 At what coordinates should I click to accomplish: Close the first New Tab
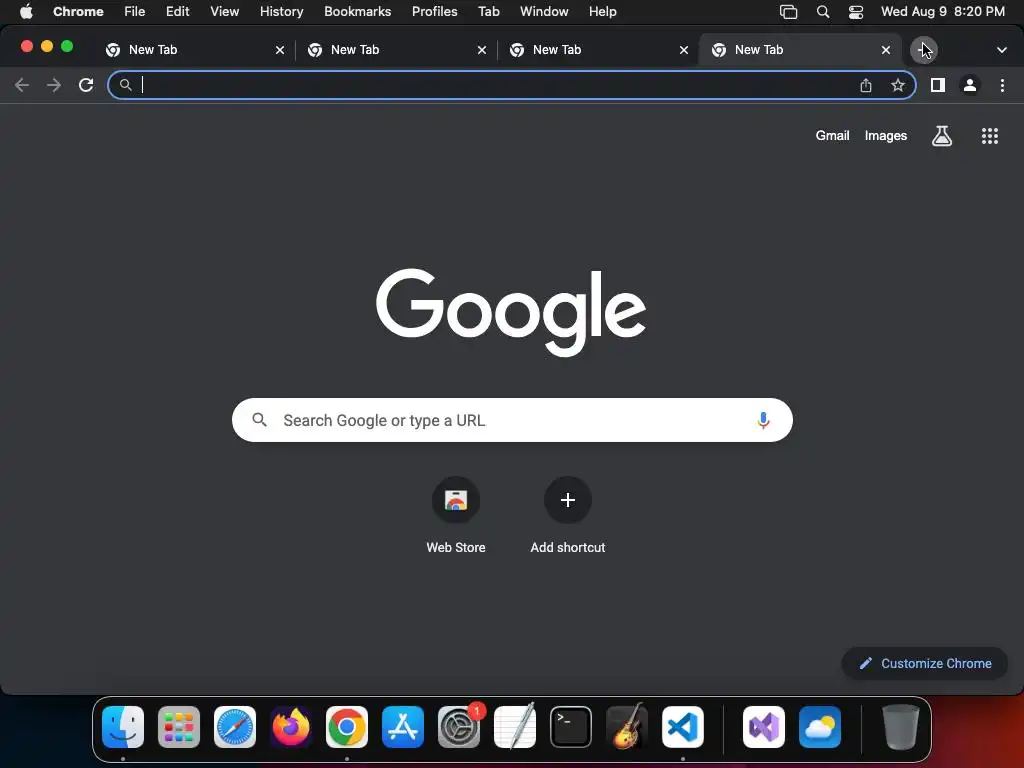(x=280, y=50)
